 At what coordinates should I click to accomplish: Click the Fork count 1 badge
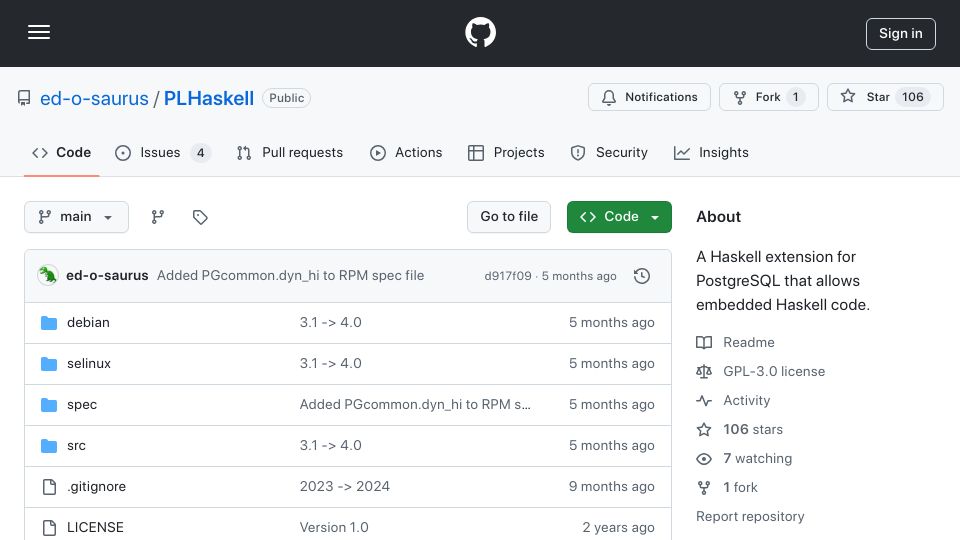(795, 97)
